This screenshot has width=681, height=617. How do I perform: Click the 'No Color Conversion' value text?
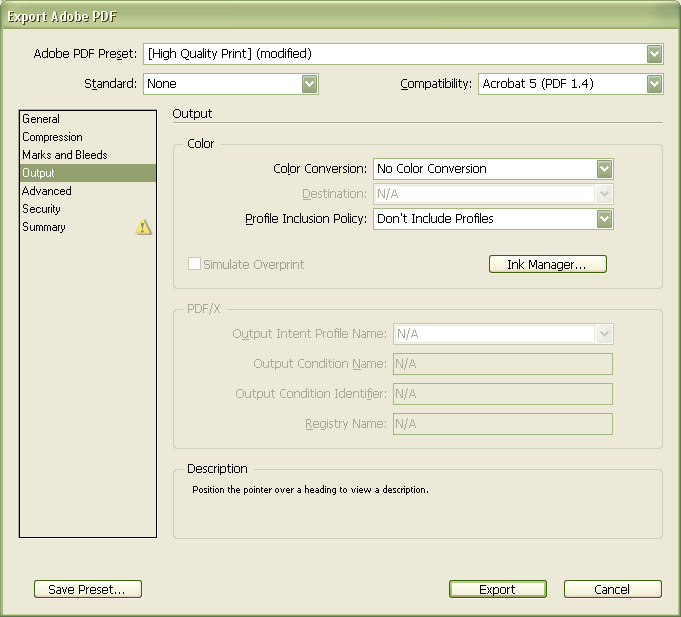coord(432,169)
